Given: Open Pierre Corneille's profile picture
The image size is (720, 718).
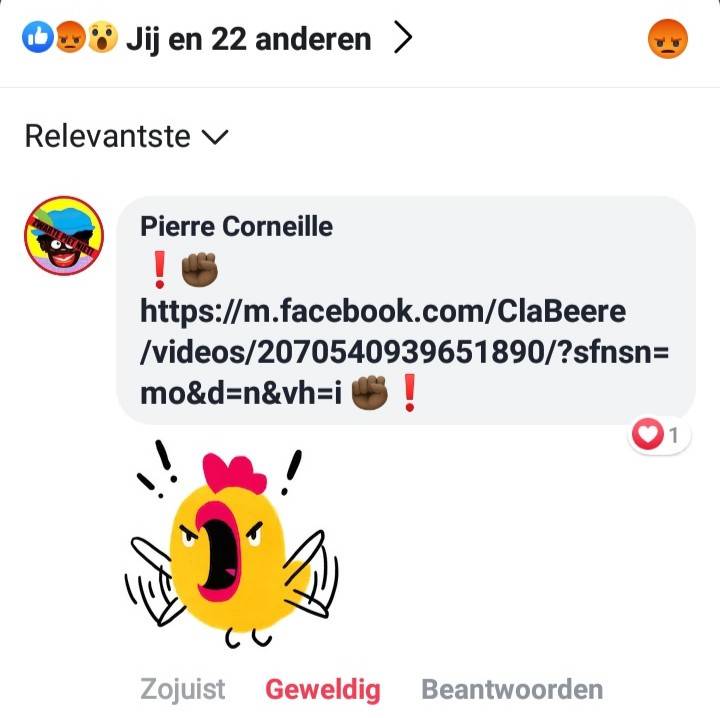Looking at the screenshot, I should point(64,236).
